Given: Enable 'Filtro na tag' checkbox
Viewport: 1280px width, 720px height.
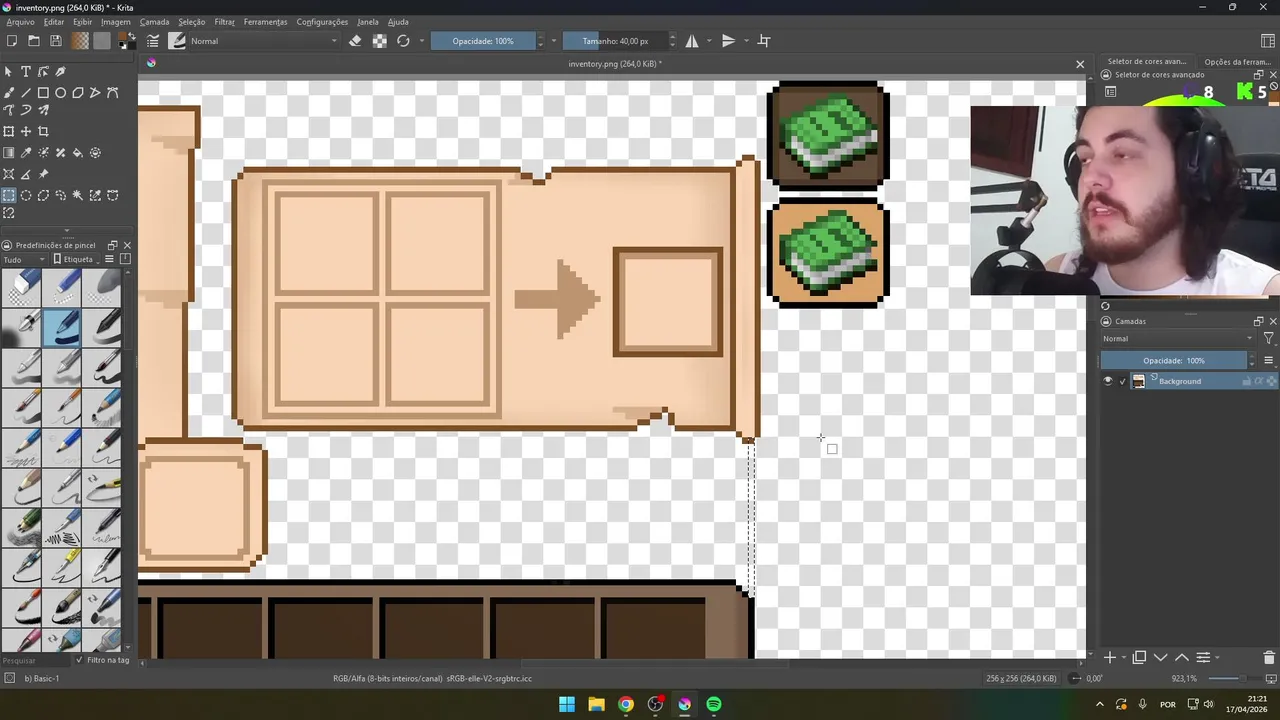Looking at the screenshot, I should coord(80,660).
